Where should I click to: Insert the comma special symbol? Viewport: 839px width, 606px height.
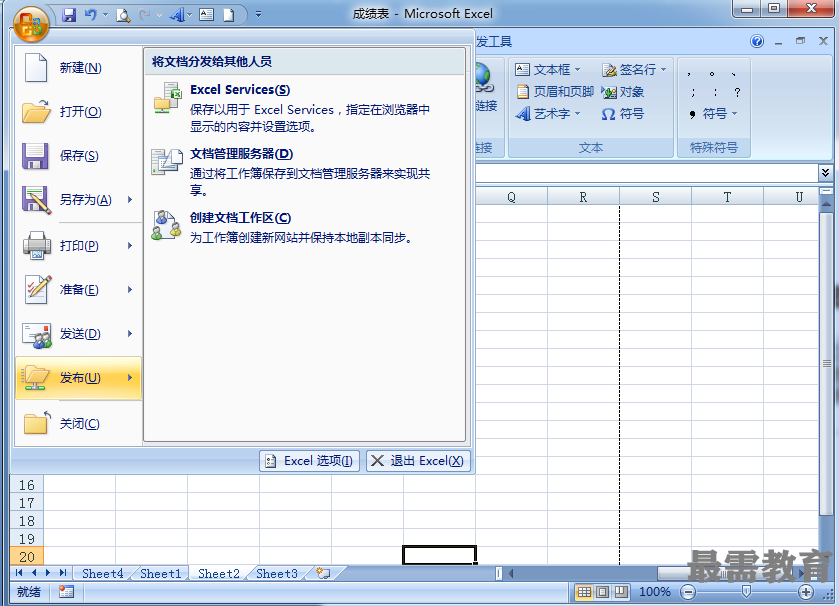689,74
